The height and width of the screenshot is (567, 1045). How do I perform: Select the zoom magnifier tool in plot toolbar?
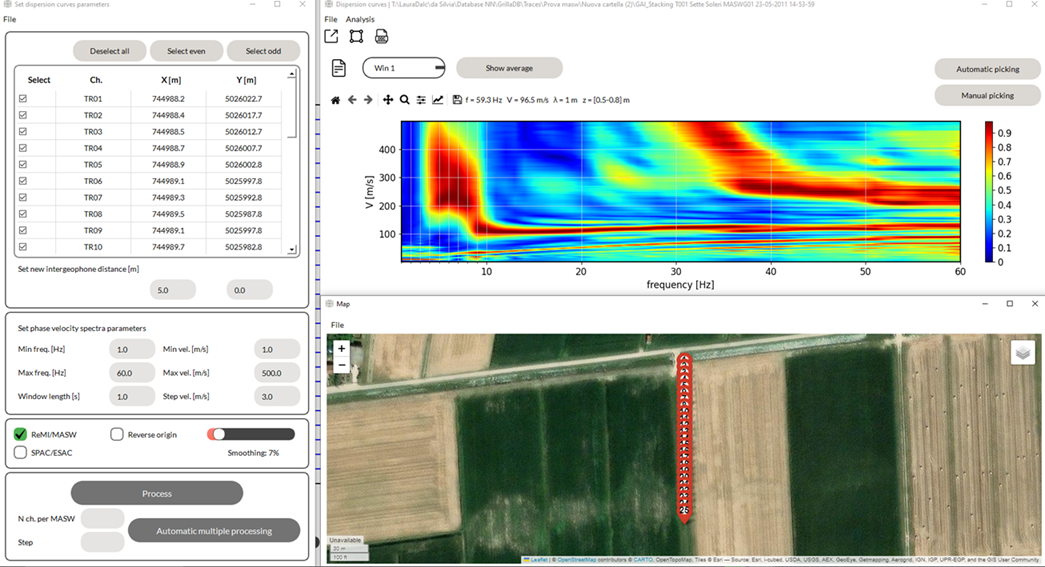405,100
